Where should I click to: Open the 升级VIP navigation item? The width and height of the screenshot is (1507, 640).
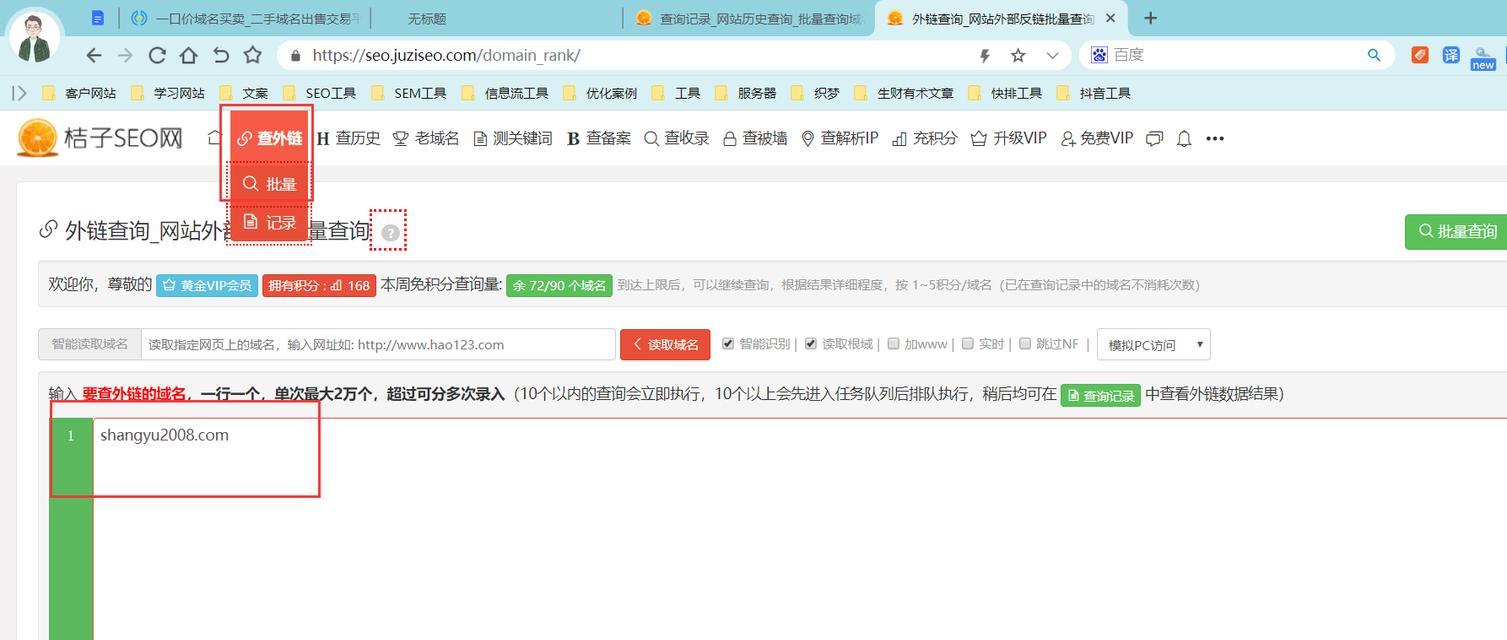click(x=1008, y=138)
